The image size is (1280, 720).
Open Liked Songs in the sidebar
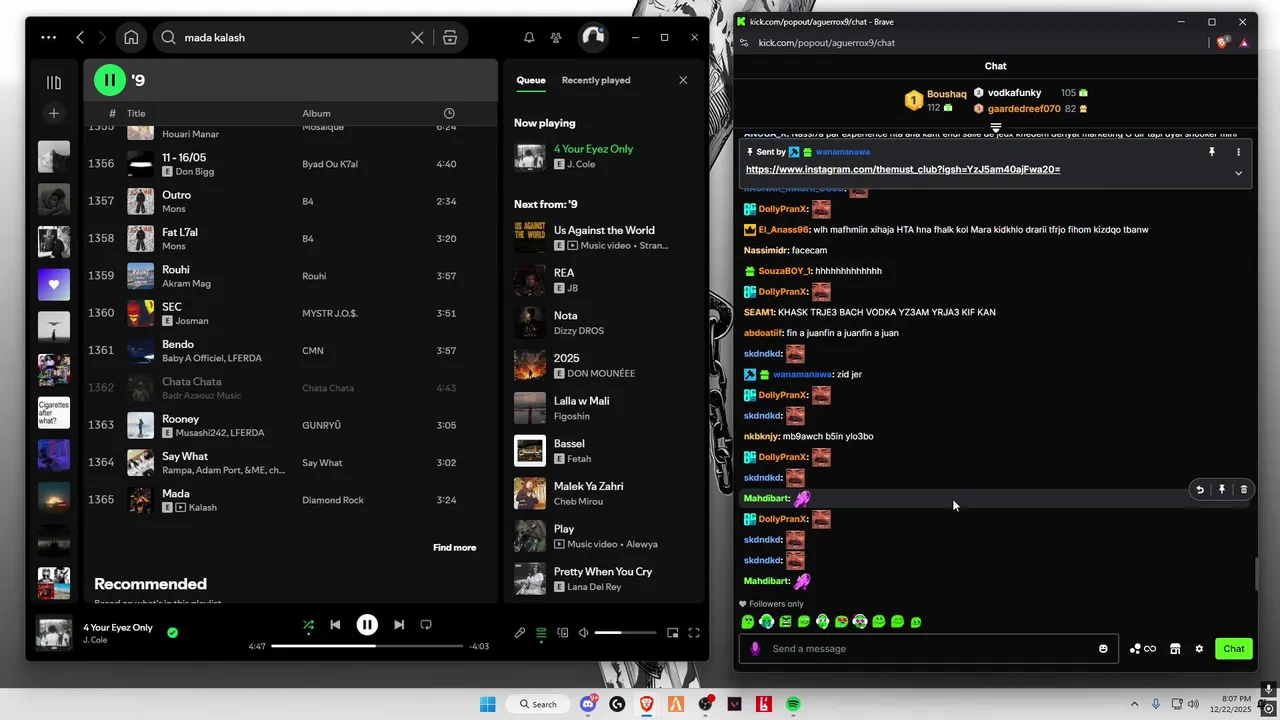coord(54,284)
